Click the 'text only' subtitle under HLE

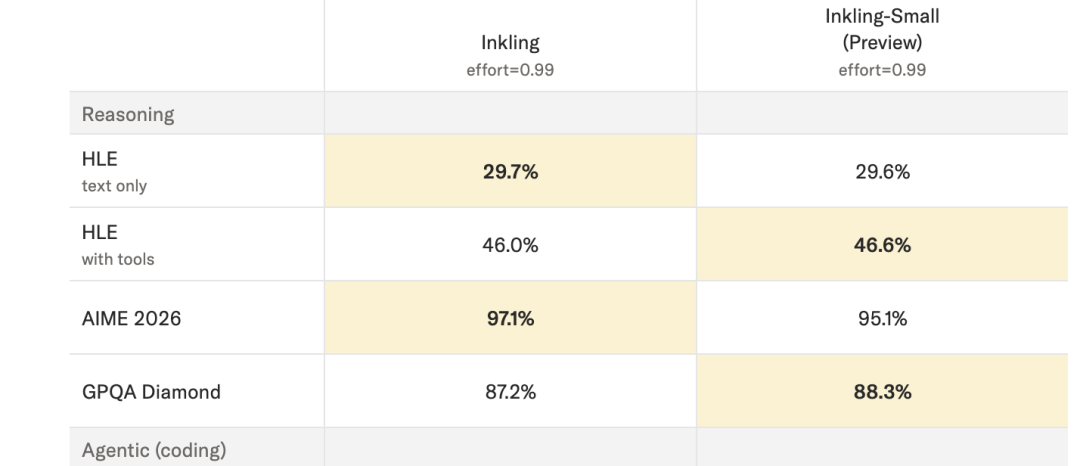tap(114, 186)
